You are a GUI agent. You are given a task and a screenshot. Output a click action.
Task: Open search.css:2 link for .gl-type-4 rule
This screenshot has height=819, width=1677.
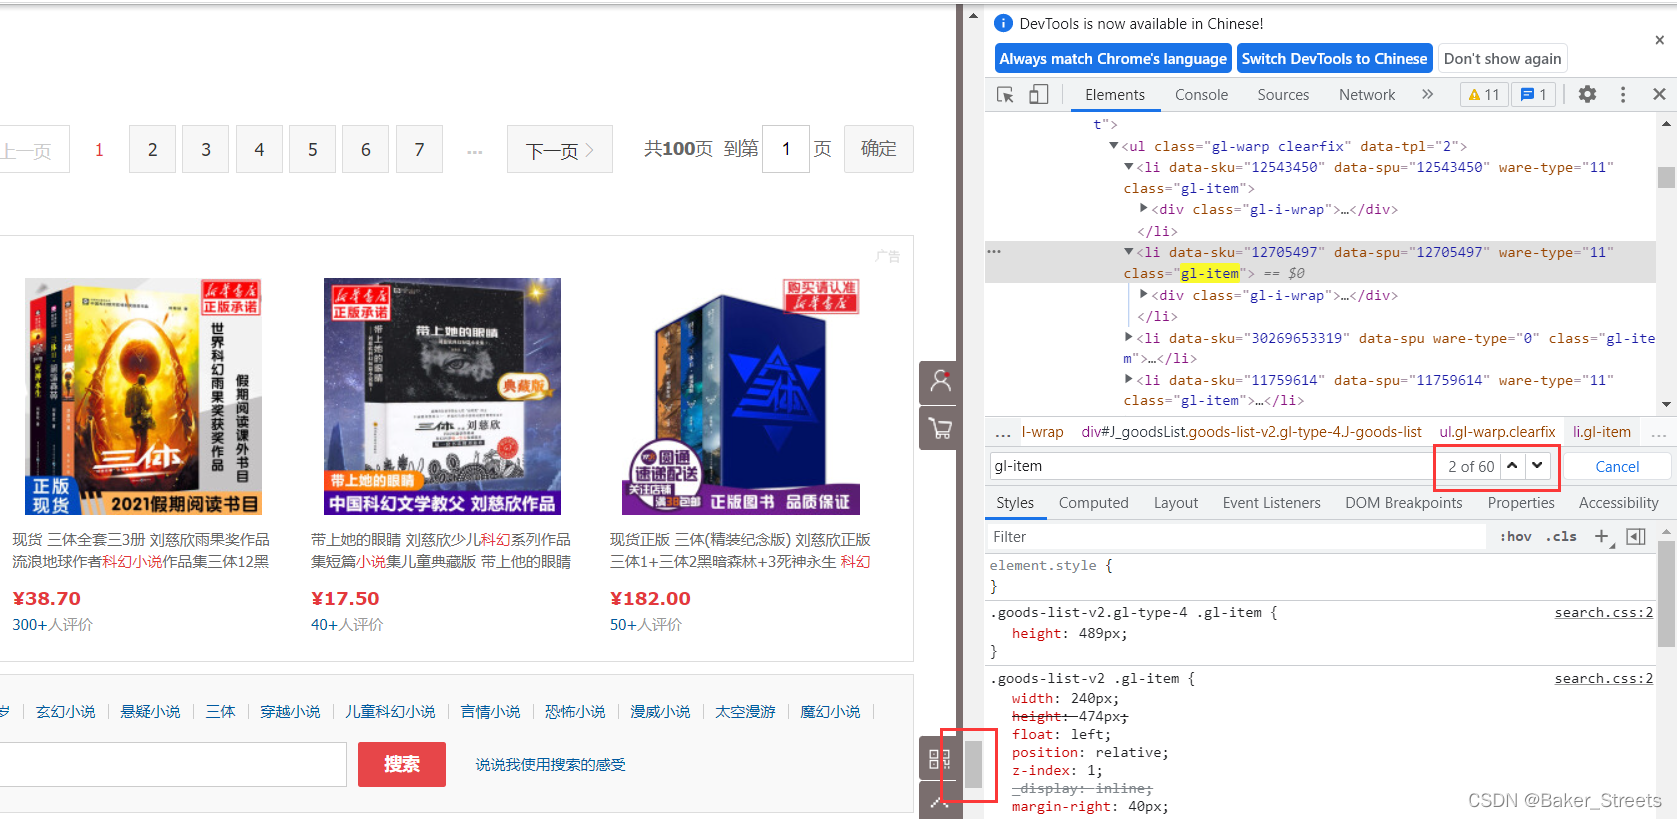(1603, 613)
